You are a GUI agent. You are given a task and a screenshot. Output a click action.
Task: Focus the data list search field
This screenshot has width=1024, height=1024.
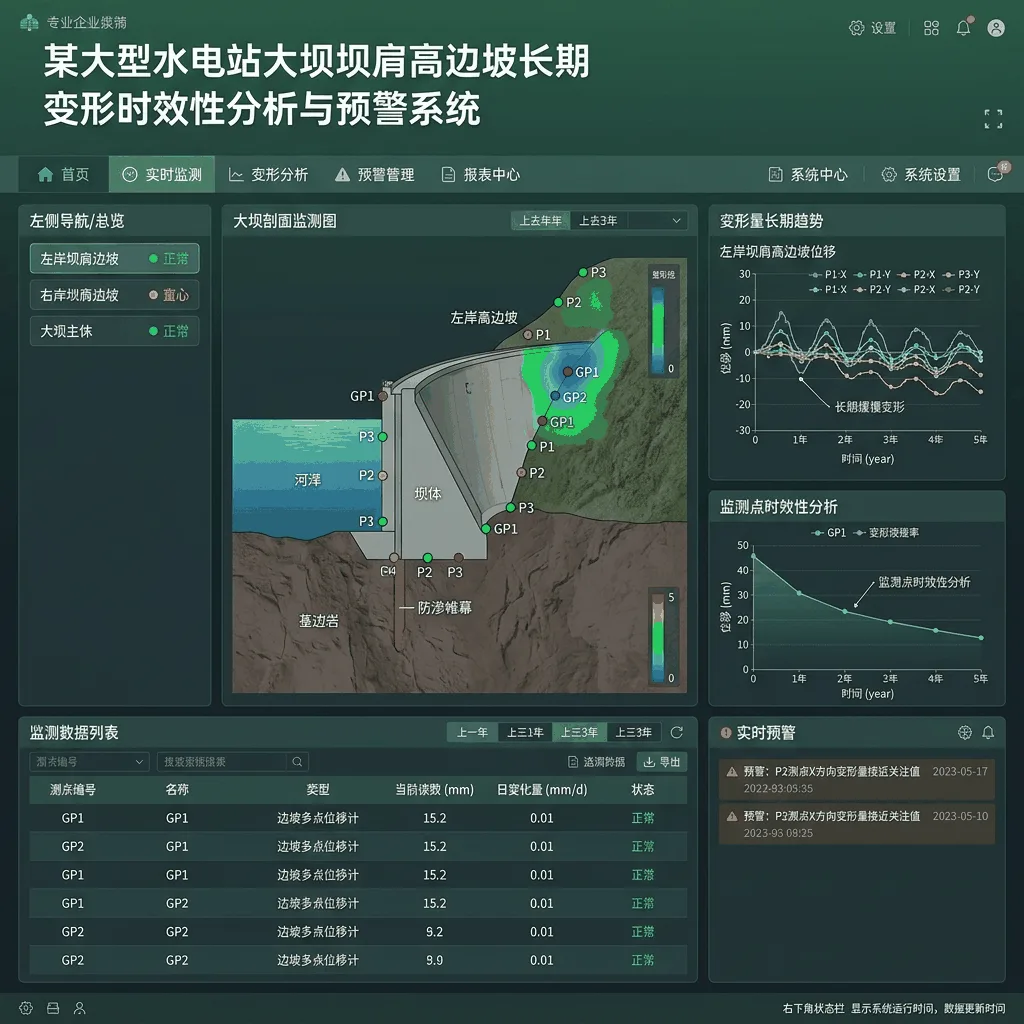pyautogui.click(x=222, y=762)
